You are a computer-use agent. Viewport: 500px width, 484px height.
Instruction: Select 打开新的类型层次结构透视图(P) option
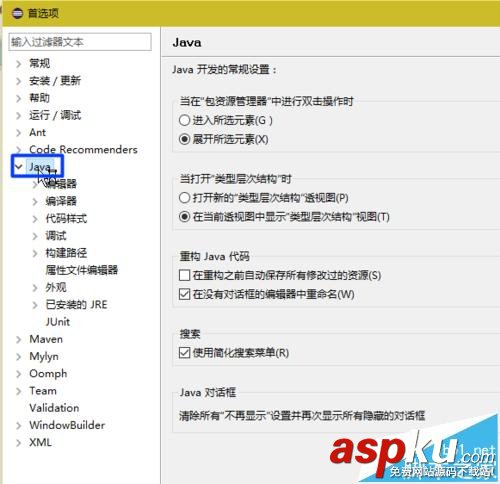coord(184,198)
